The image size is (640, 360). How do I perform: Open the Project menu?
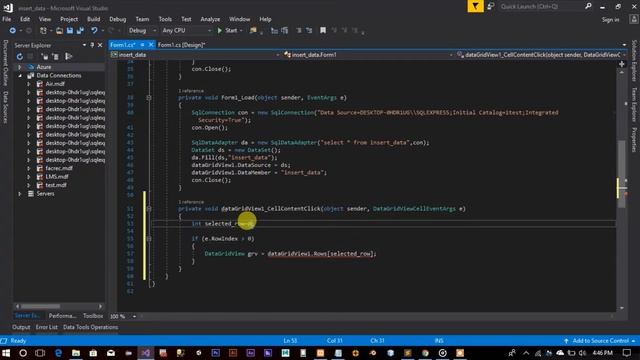(69, 19)
